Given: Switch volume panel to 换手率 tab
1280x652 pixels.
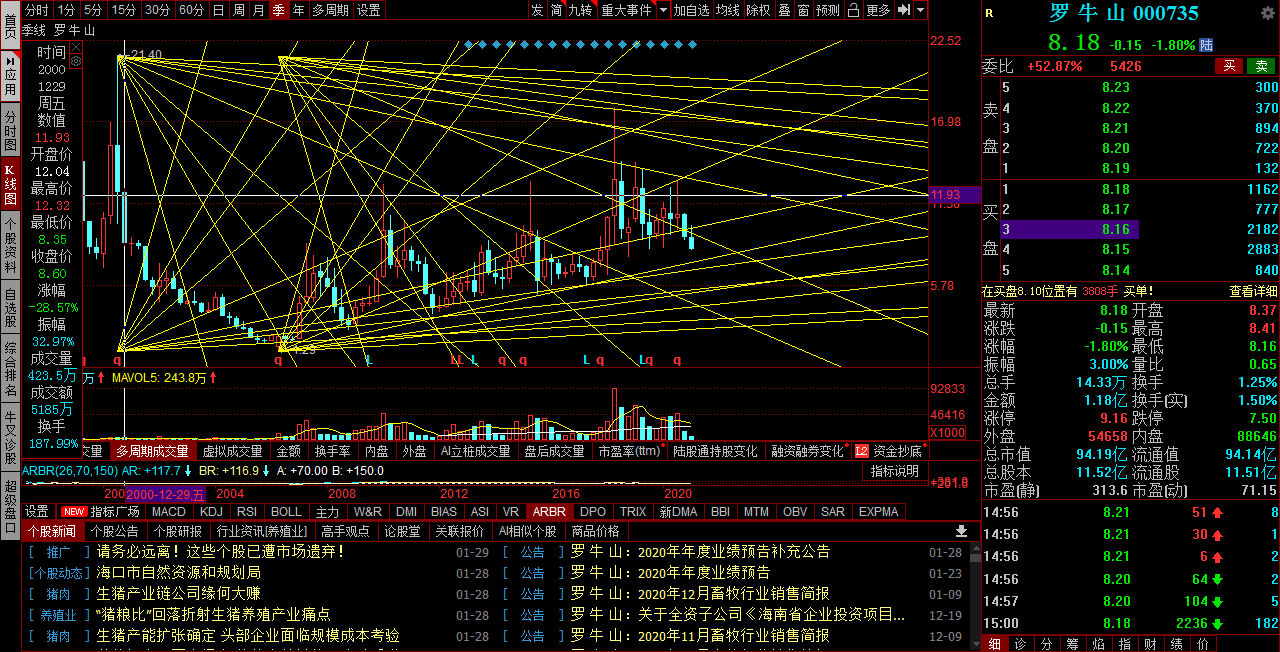Looking at the screenshot, I should tap(332, 451).
